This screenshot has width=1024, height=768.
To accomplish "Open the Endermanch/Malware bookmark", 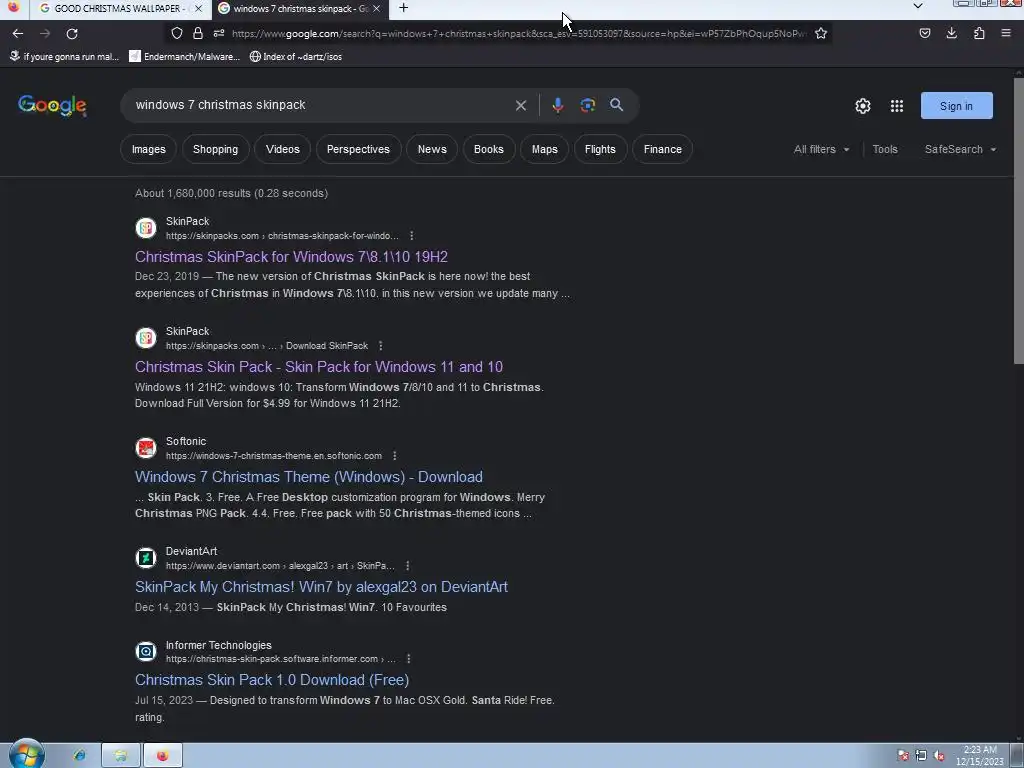I will click(x=185, y=57).
